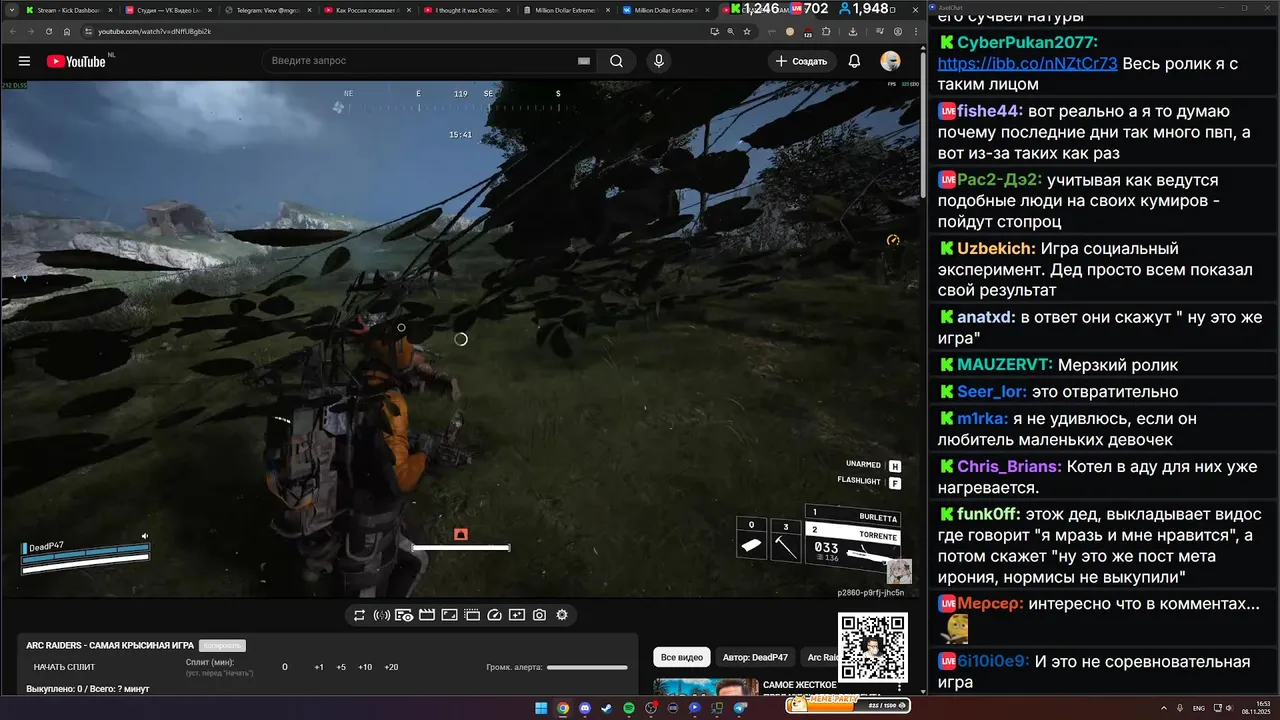Viewport: 1280px width, 720px height.
Task: Go to YouTube home via logo
Action: click(76, 61)
